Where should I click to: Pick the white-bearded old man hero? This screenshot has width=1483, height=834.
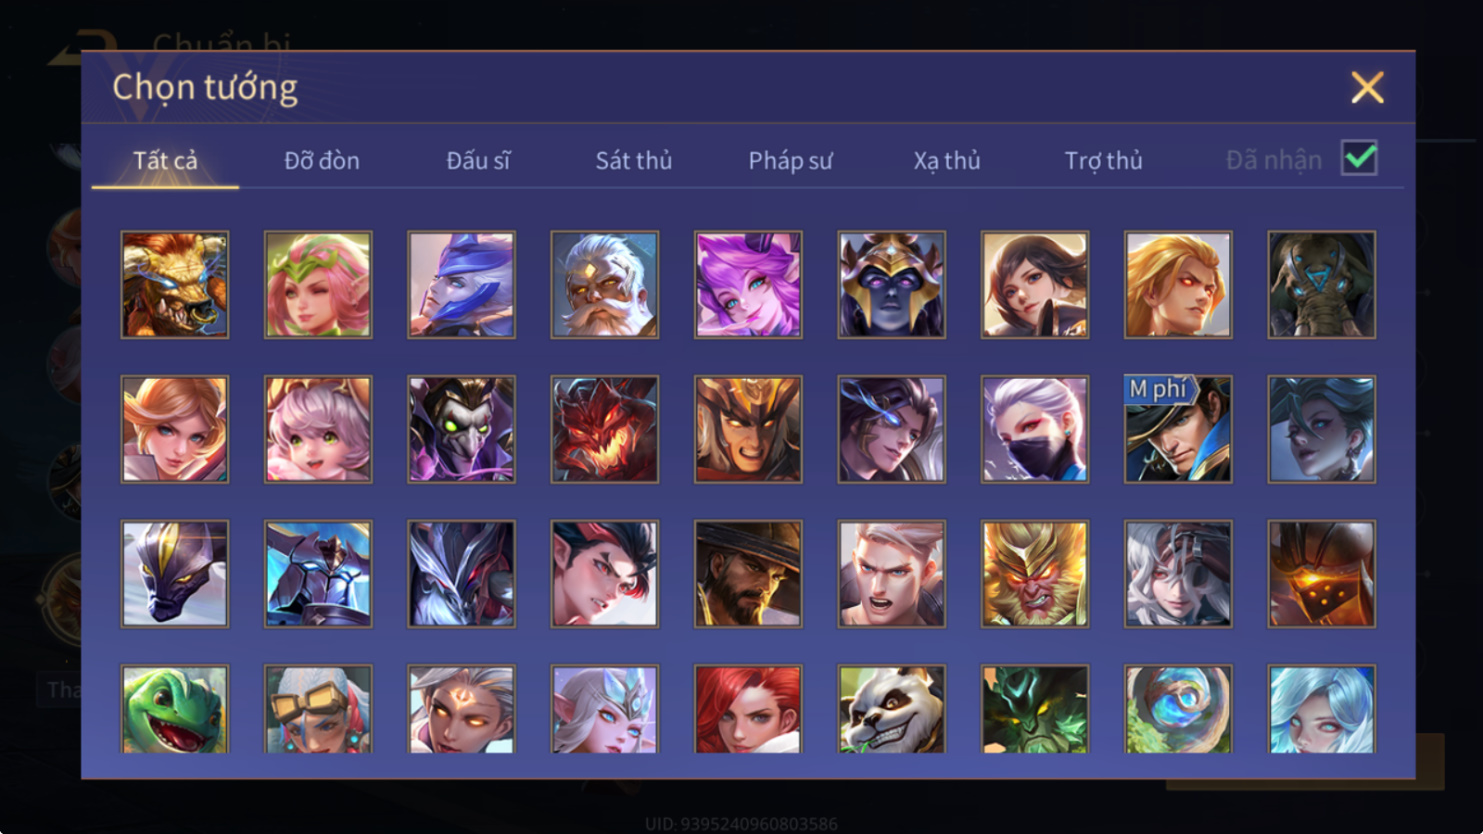tap(604, 285)
